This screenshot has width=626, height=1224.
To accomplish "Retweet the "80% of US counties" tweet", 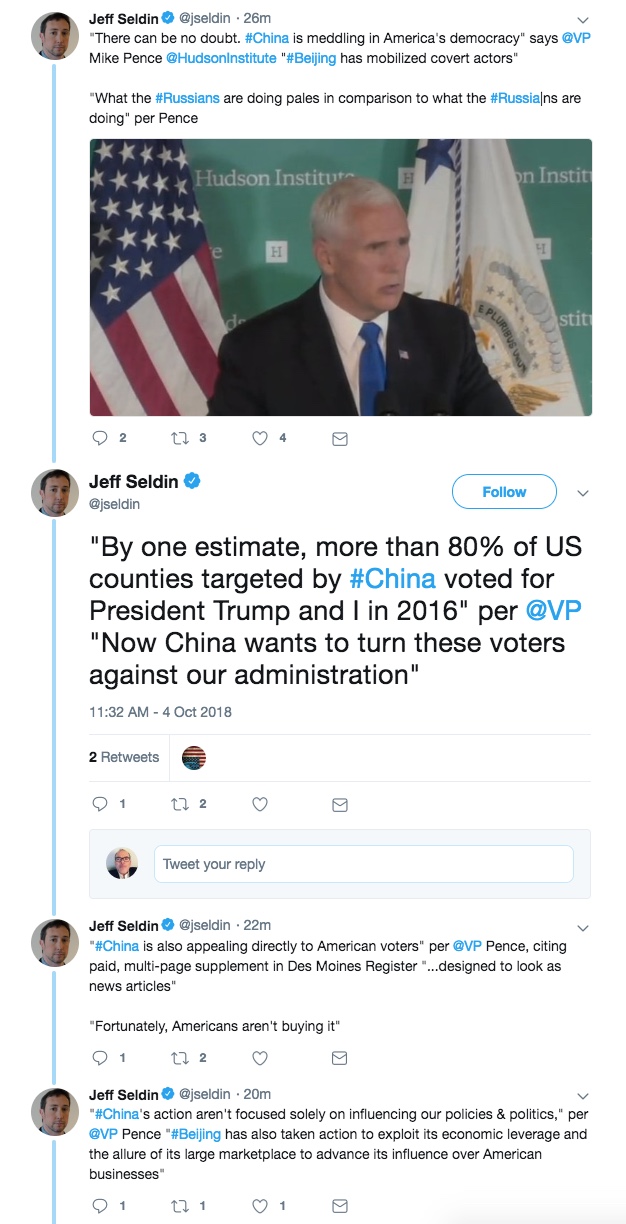I will pyautogui.click(x=180, y=804).
